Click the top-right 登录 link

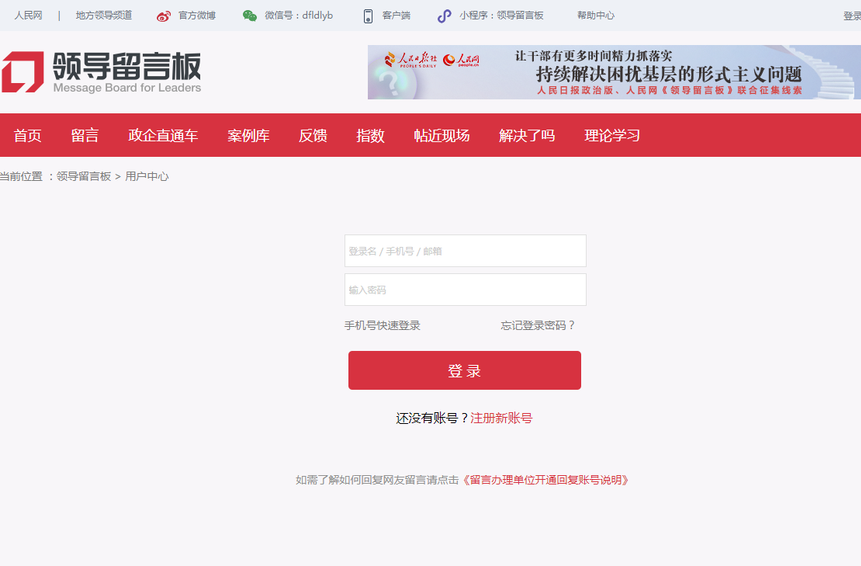852,16
